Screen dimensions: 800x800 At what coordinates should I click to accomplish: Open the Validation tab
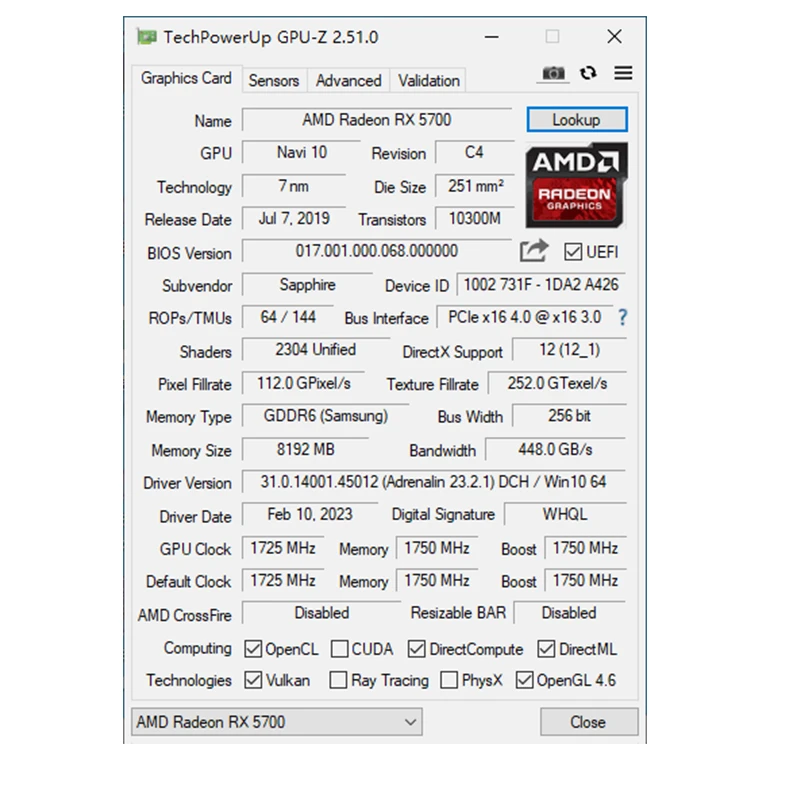point(429,81)
